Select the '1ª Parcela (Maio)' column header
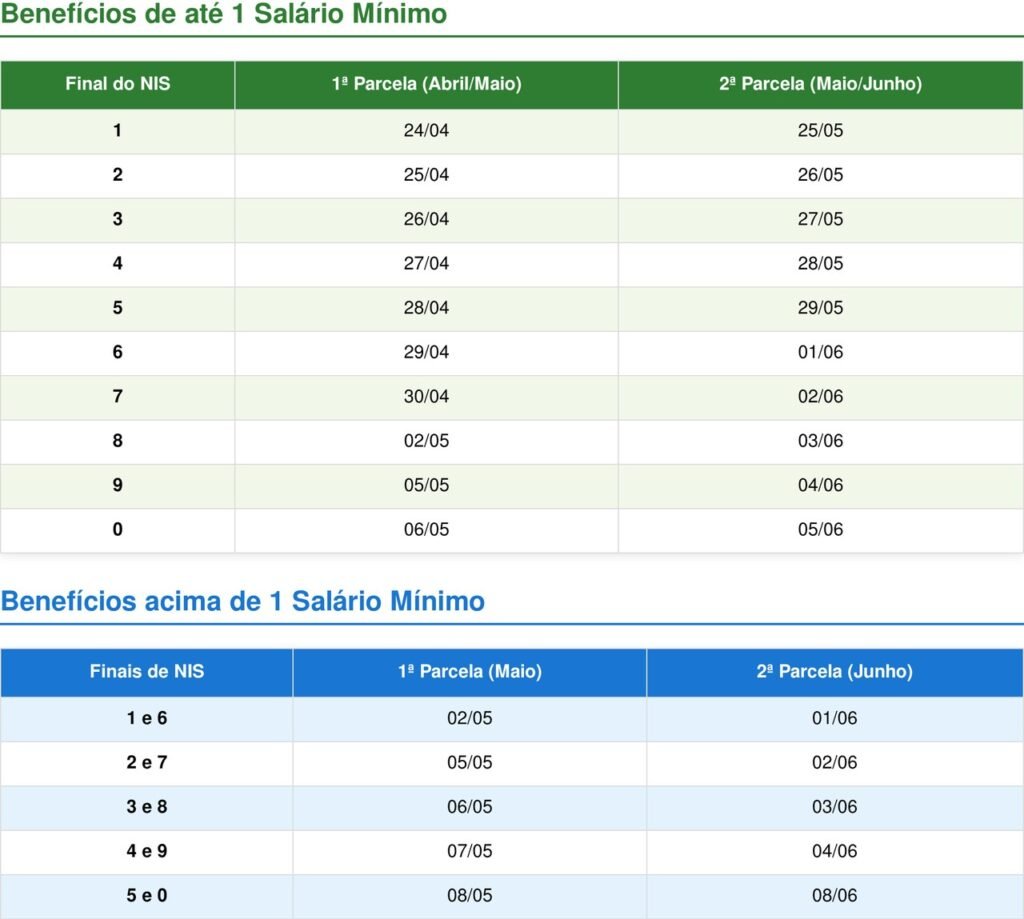Screen dimensions: 1024x919 pos(468,672)
